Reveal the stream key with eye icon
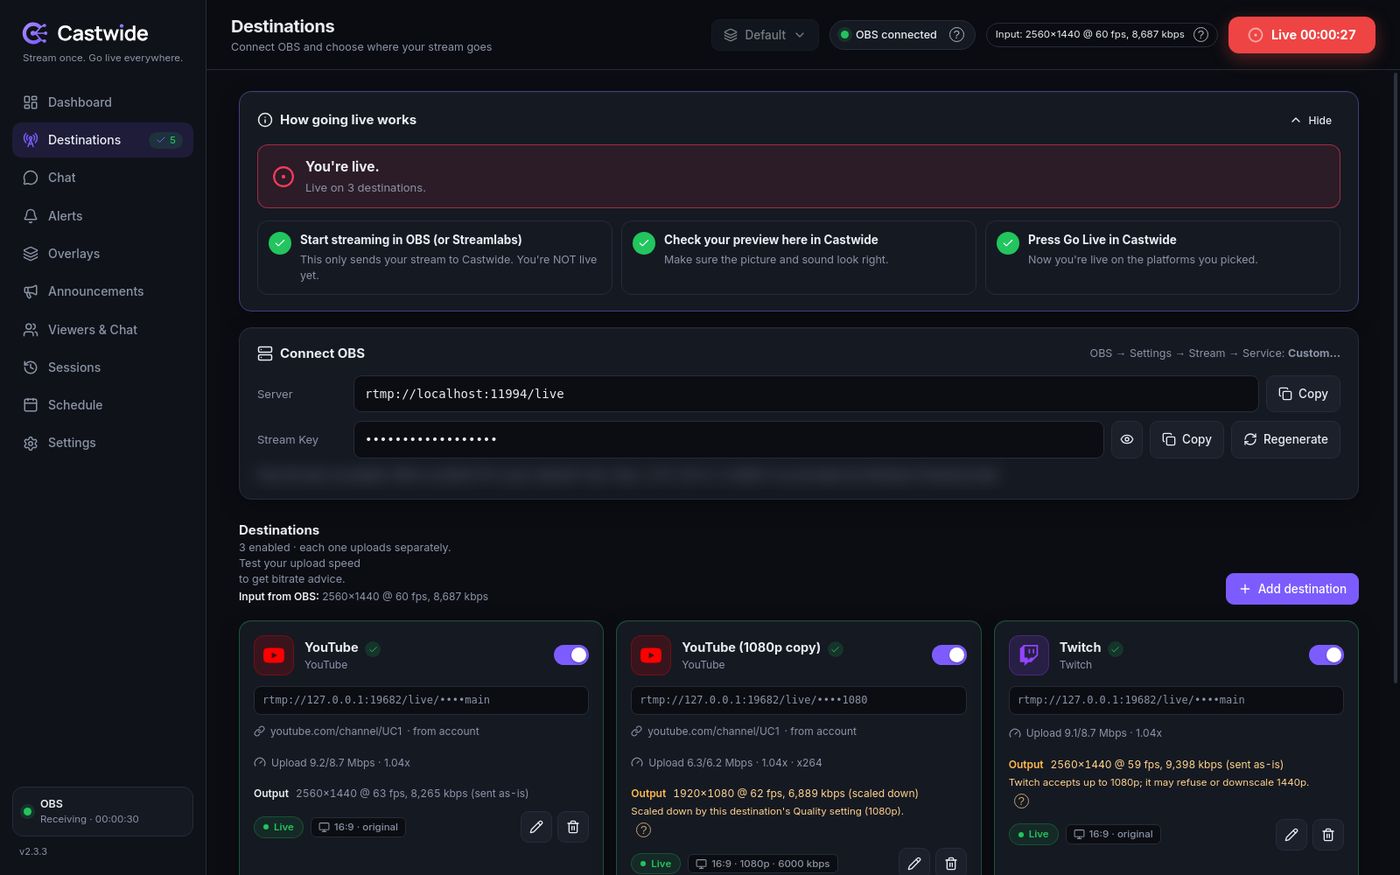The height and width of the screenshot is (875, 1400). (x=1127, y=440)
